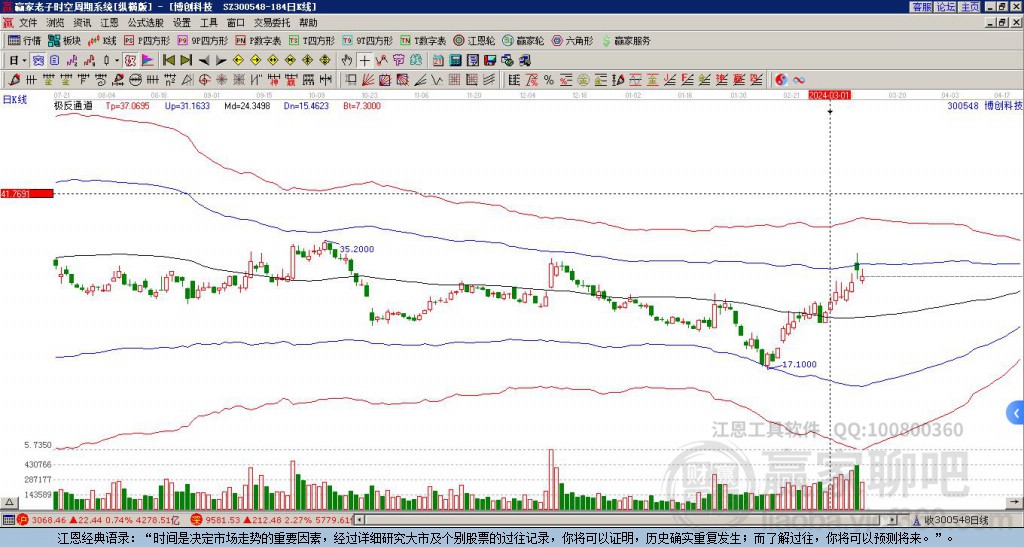1024x548 pixels.
Task: Expand the candlestick style dropdown arrow
Action: tap(116, 60)
